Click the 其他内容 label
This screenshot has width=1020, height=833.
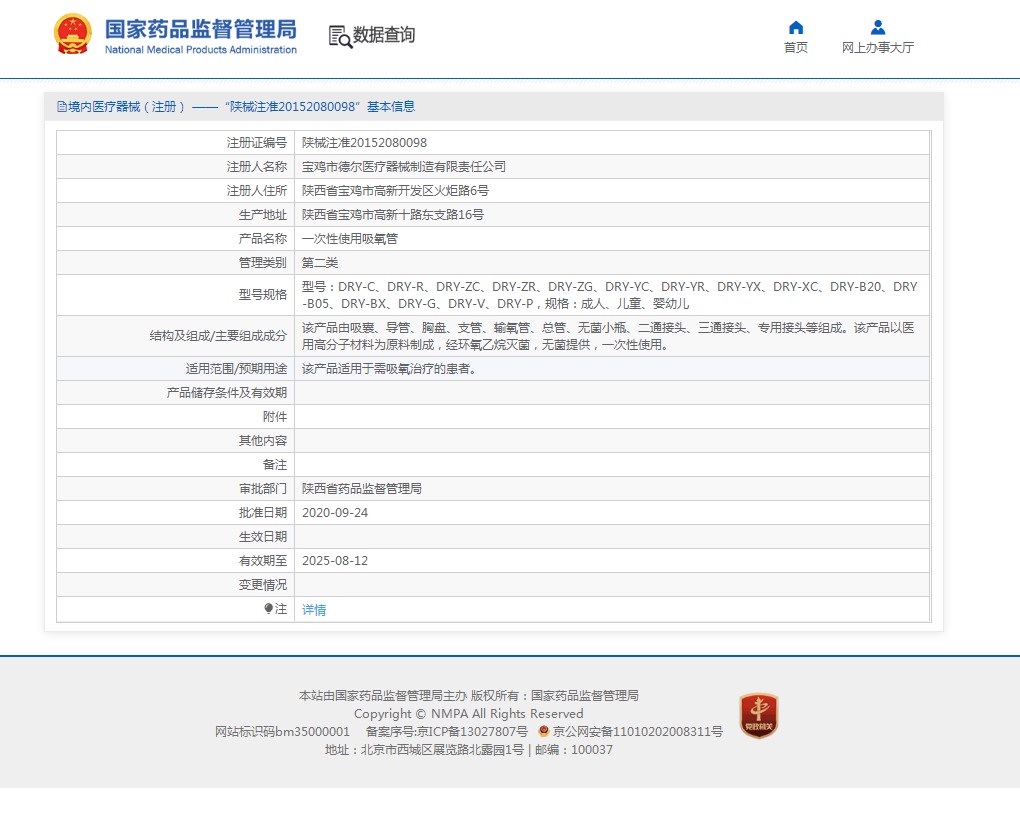262,441
